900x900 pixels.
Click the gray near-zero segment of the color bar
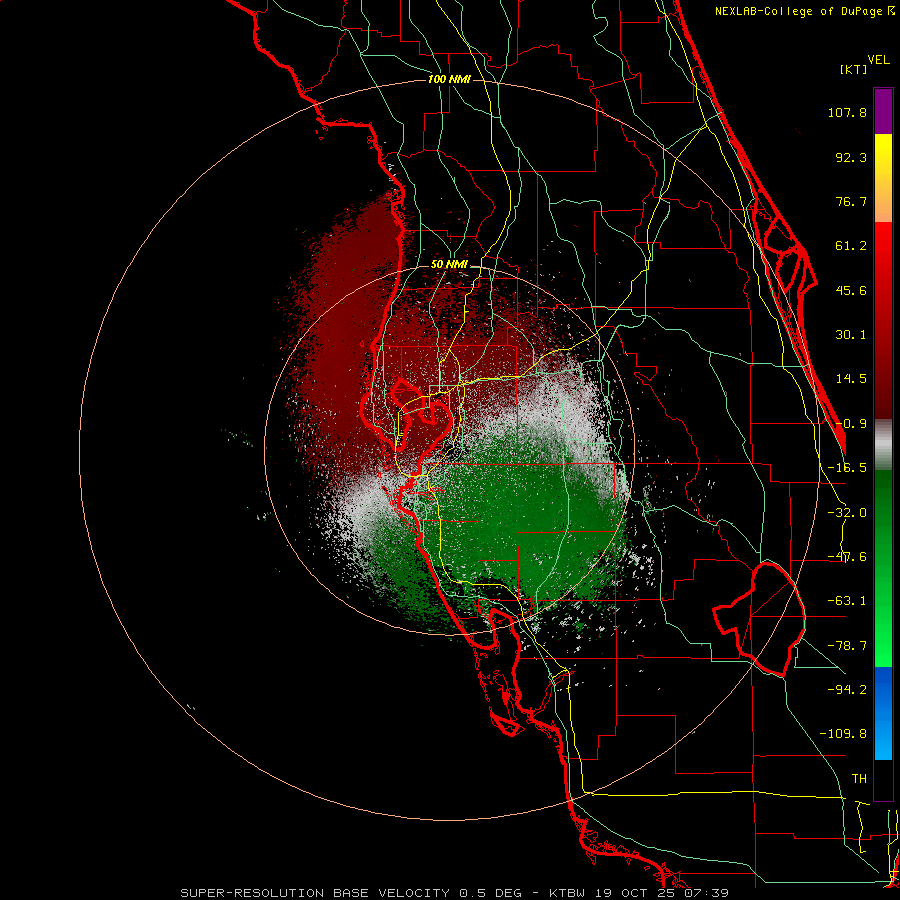tap(883, 445)
